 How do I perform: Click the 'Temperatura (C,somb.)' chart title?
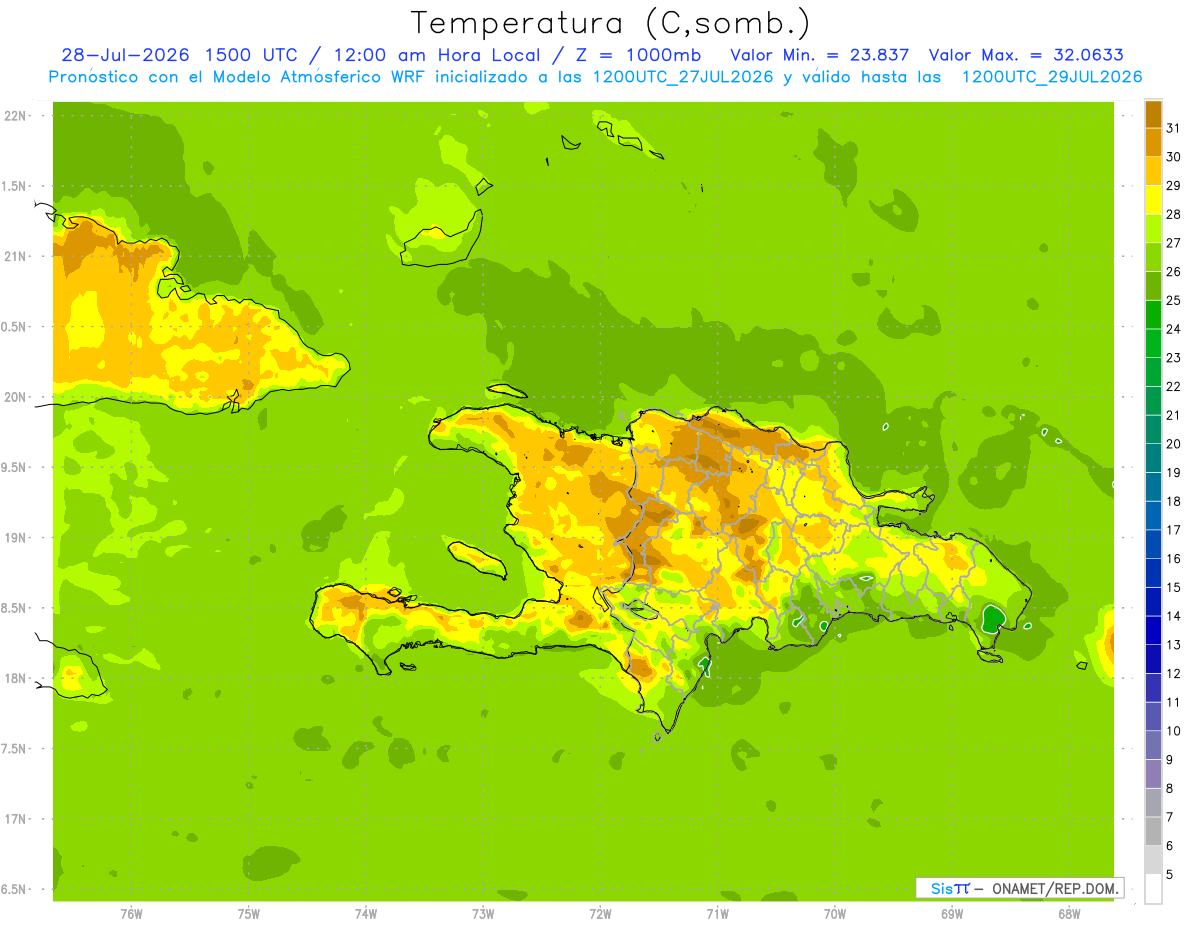[x=610, y=23]
